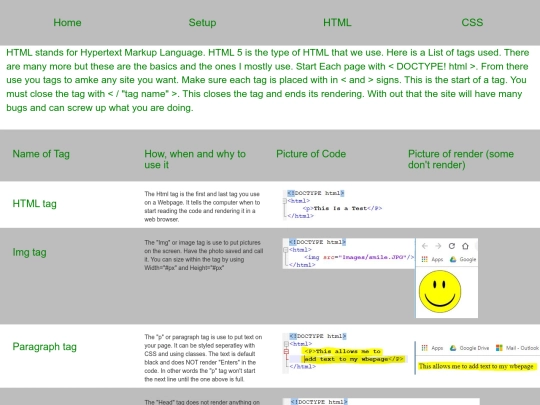Click Google Drive icon in Paragraph render picture
Screen dimensions: 540x405
point(453,348)
